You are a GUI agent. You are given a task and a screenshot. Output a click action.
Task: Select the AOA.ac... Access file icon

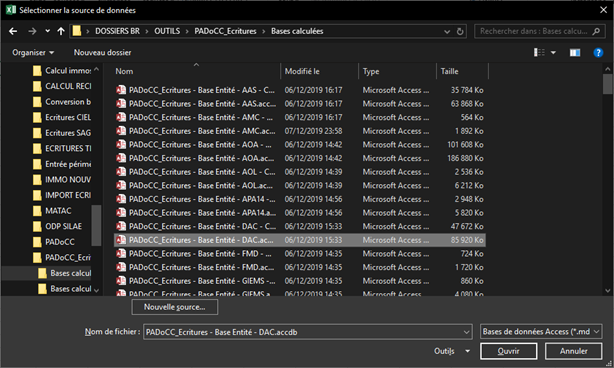pos(121,158)
